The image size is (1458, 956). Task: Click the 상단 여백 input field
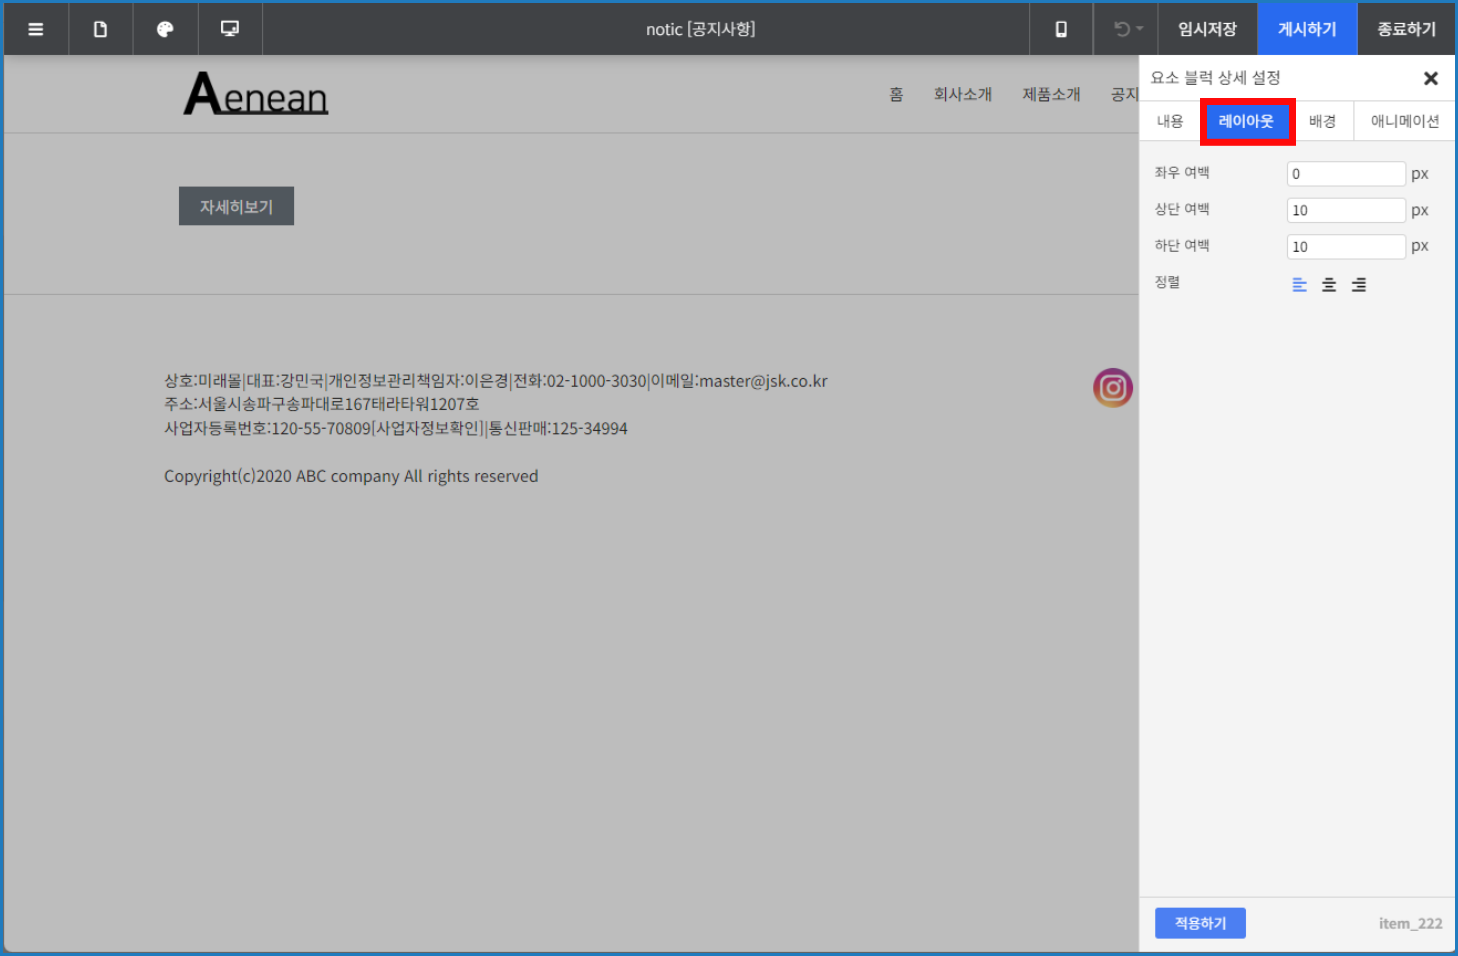tap(1345, 209)
